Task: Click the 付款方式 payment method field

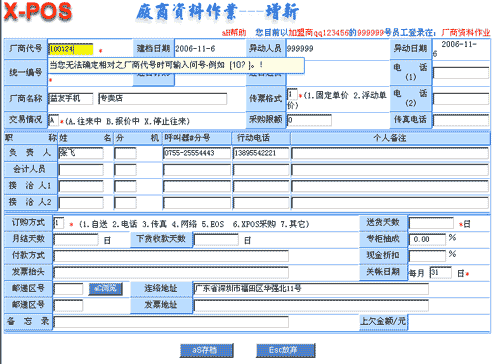Action: tap(171, 256)
